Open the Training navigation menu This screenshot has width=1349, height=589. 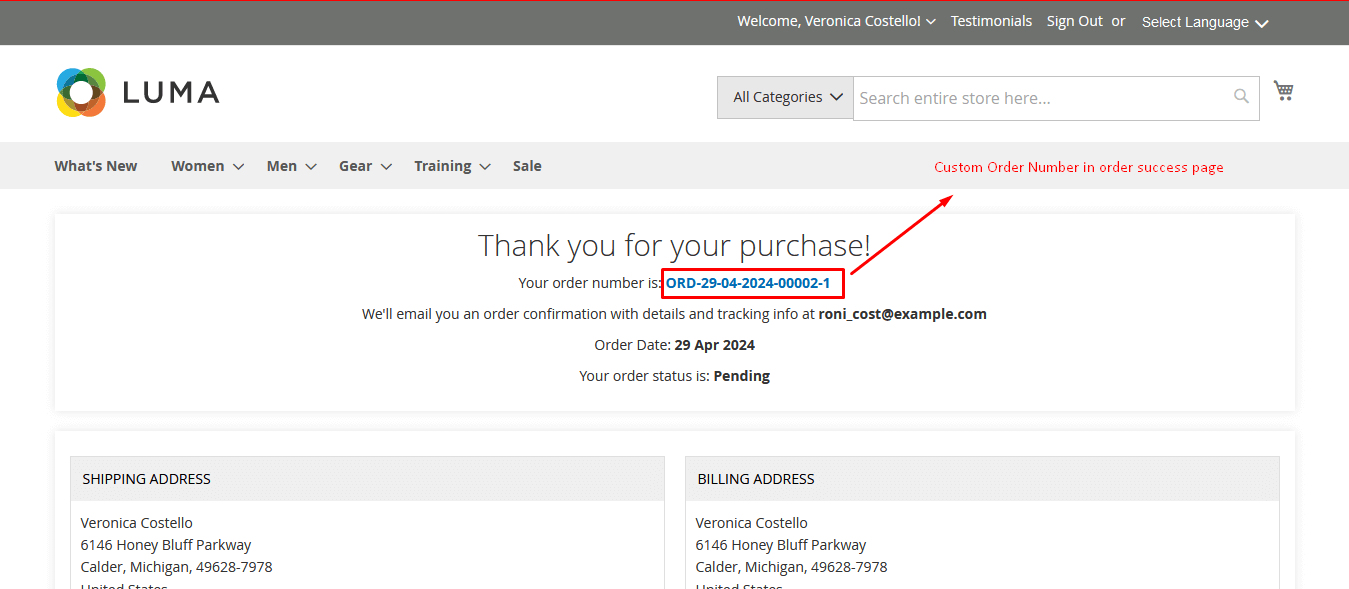click(x=452, y=166)
